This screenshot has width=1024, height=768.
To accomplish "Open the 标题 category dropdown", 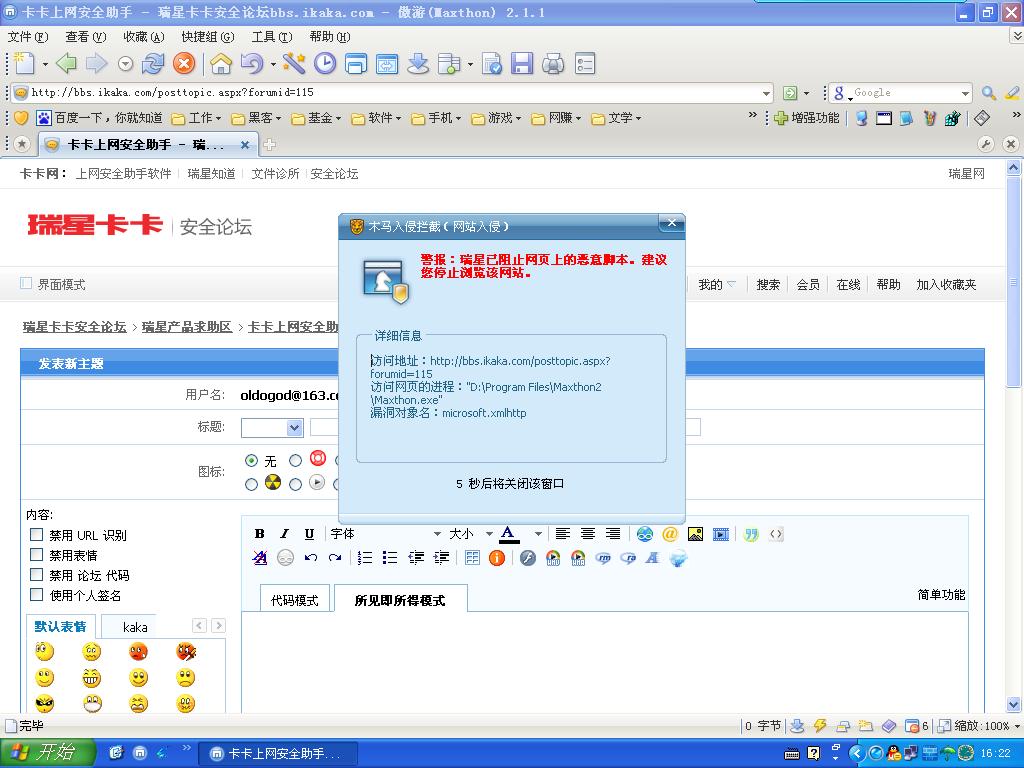I will click(x=272, y=428).
